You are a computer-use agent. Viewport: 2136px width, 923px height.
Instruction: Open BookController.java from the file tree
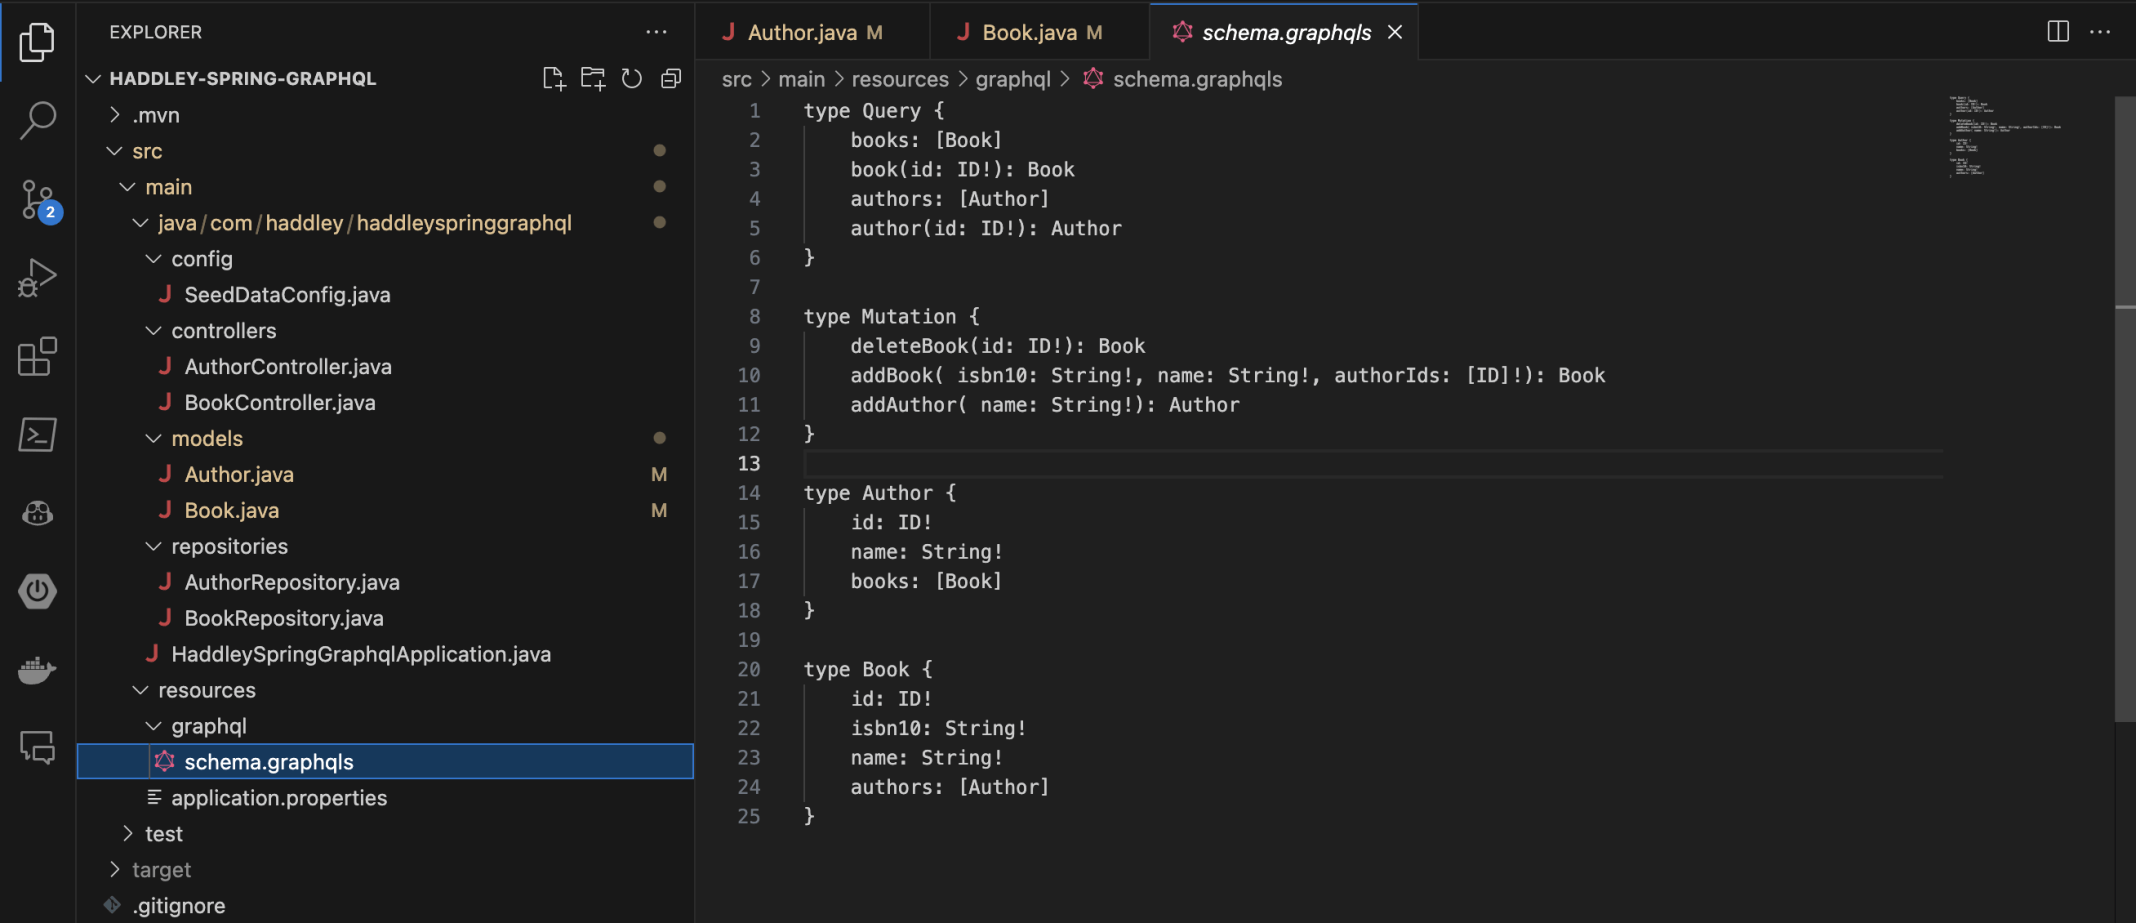[279, 403]
